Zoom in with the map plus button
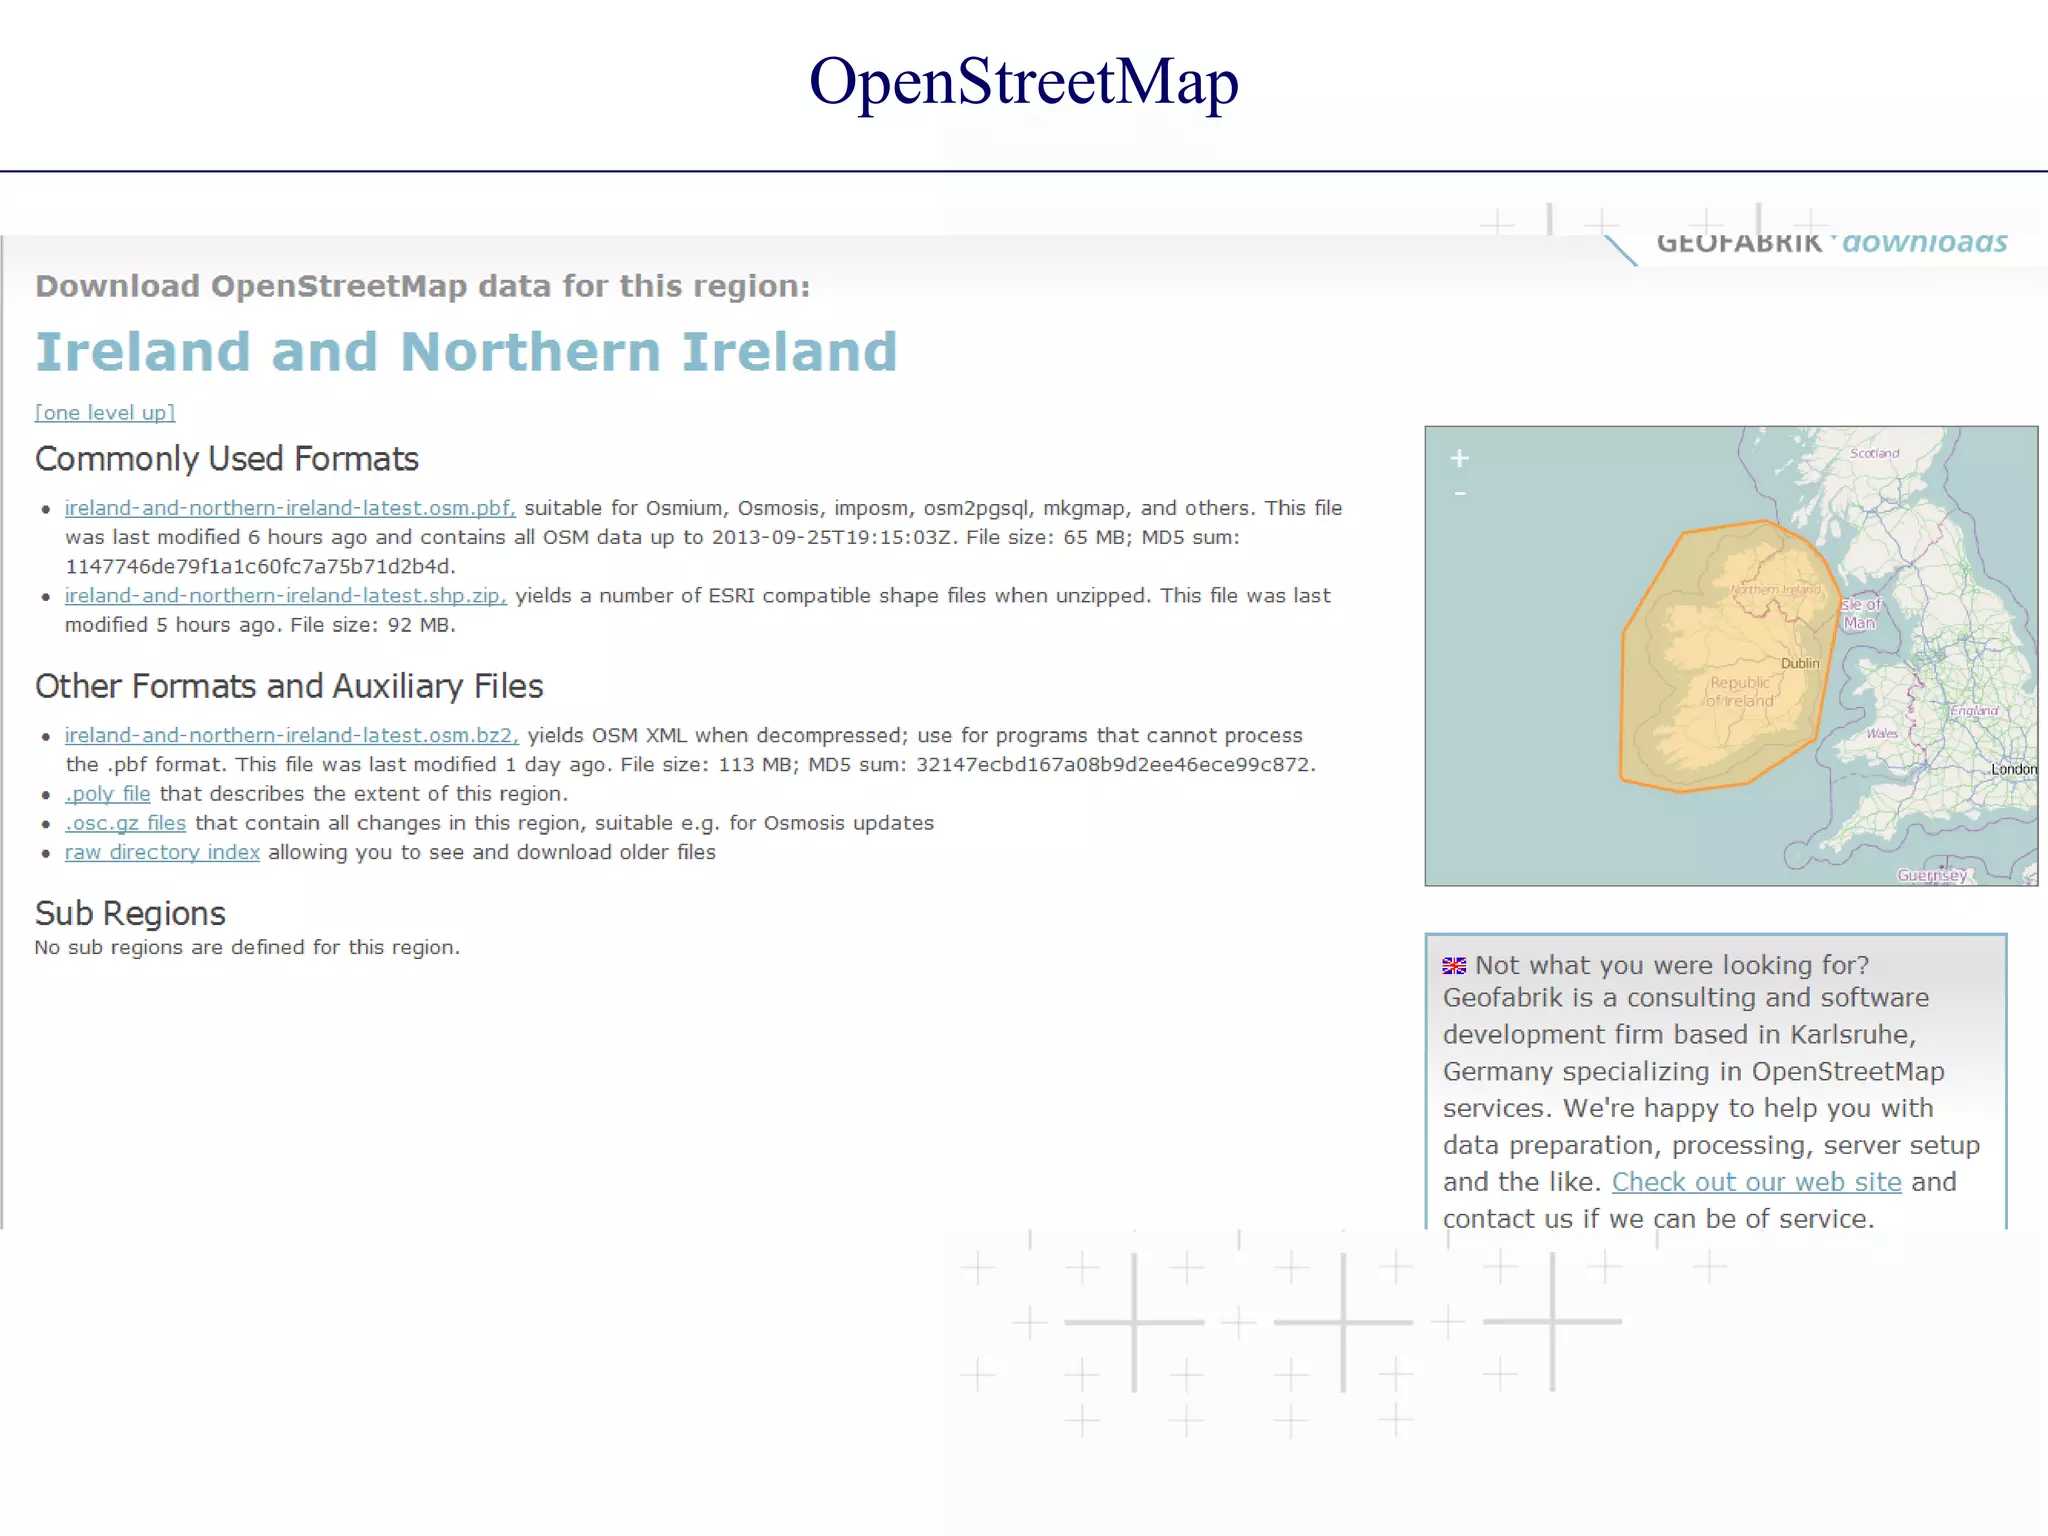 pyautogui.click(x=1460, y=459)
